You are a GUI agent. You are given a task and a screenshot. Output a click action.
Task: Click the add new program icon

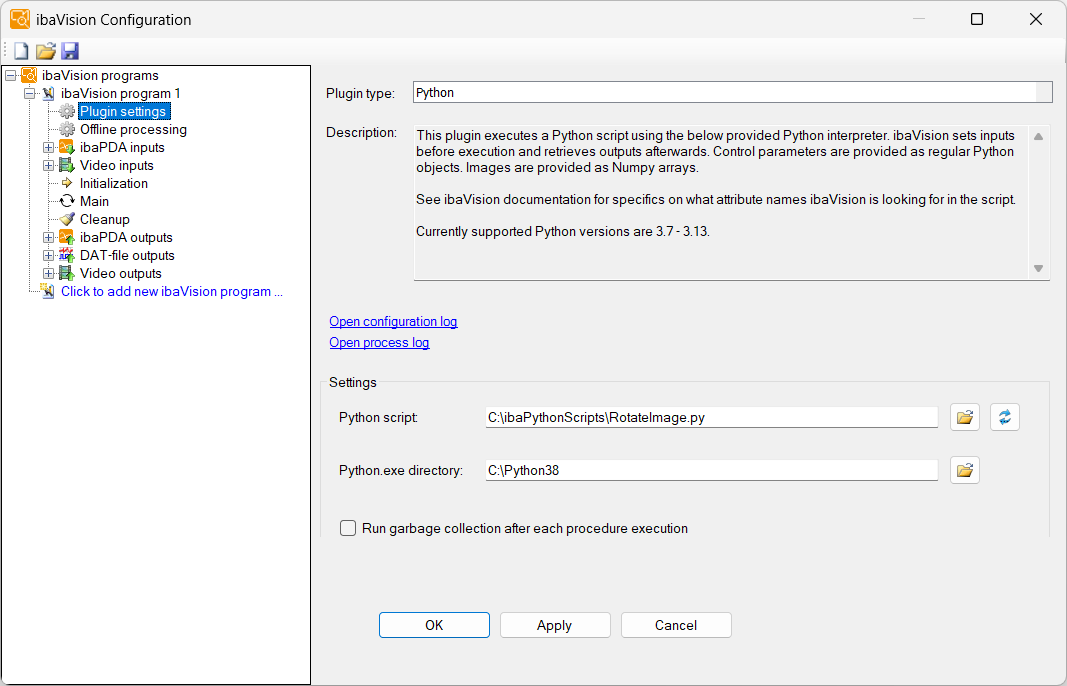coord(48,291)
